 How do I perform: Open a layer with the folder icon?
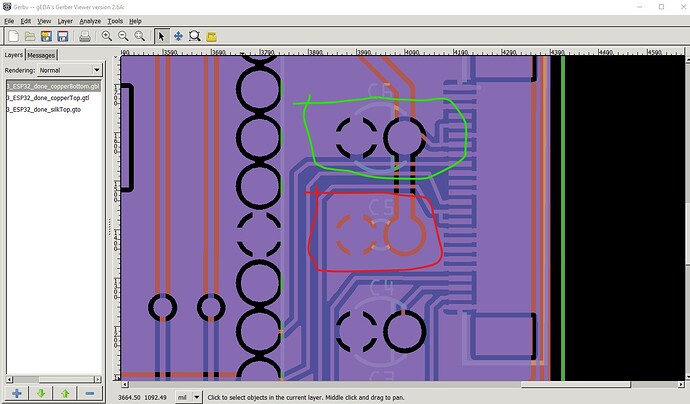(x=30, y=36)
